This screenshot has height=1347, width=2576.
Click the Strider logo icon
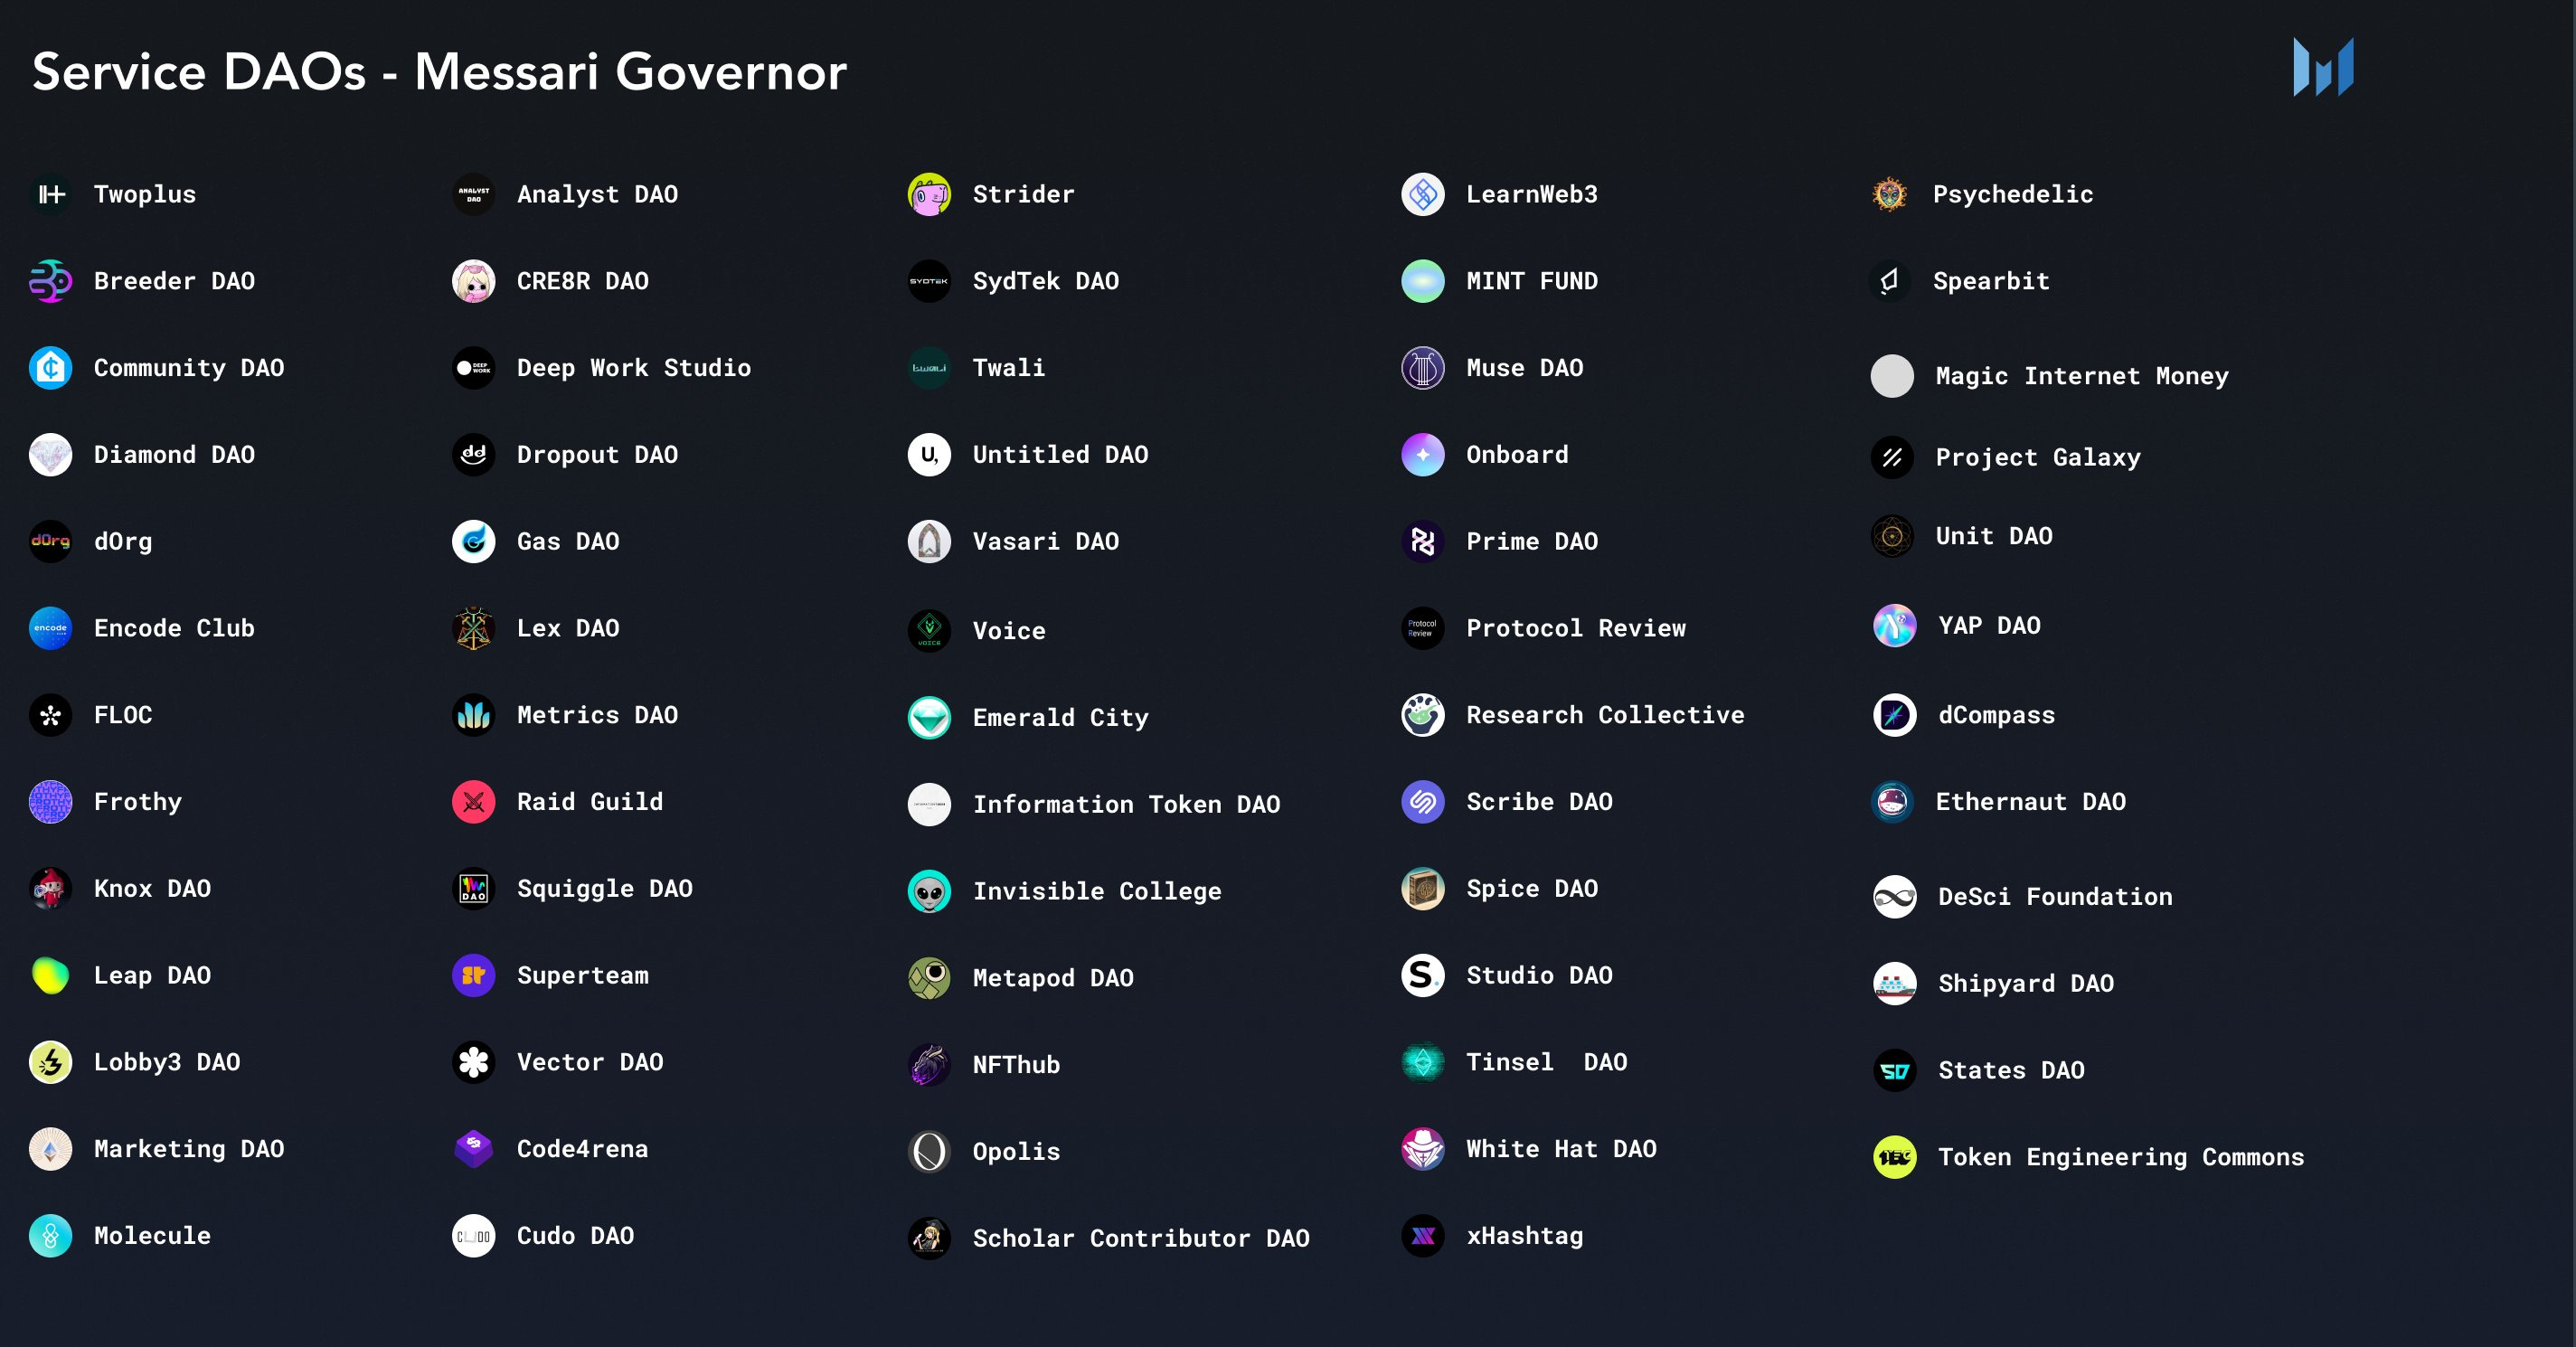coord(929,194)
